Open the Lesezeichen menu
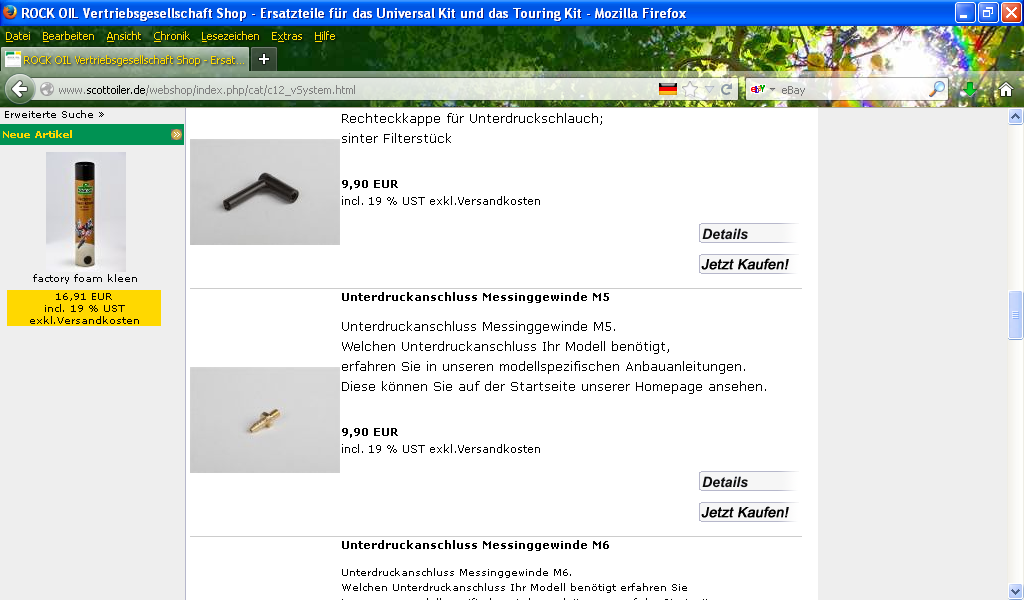The image size is (1024, 600). tap(230, 37)
